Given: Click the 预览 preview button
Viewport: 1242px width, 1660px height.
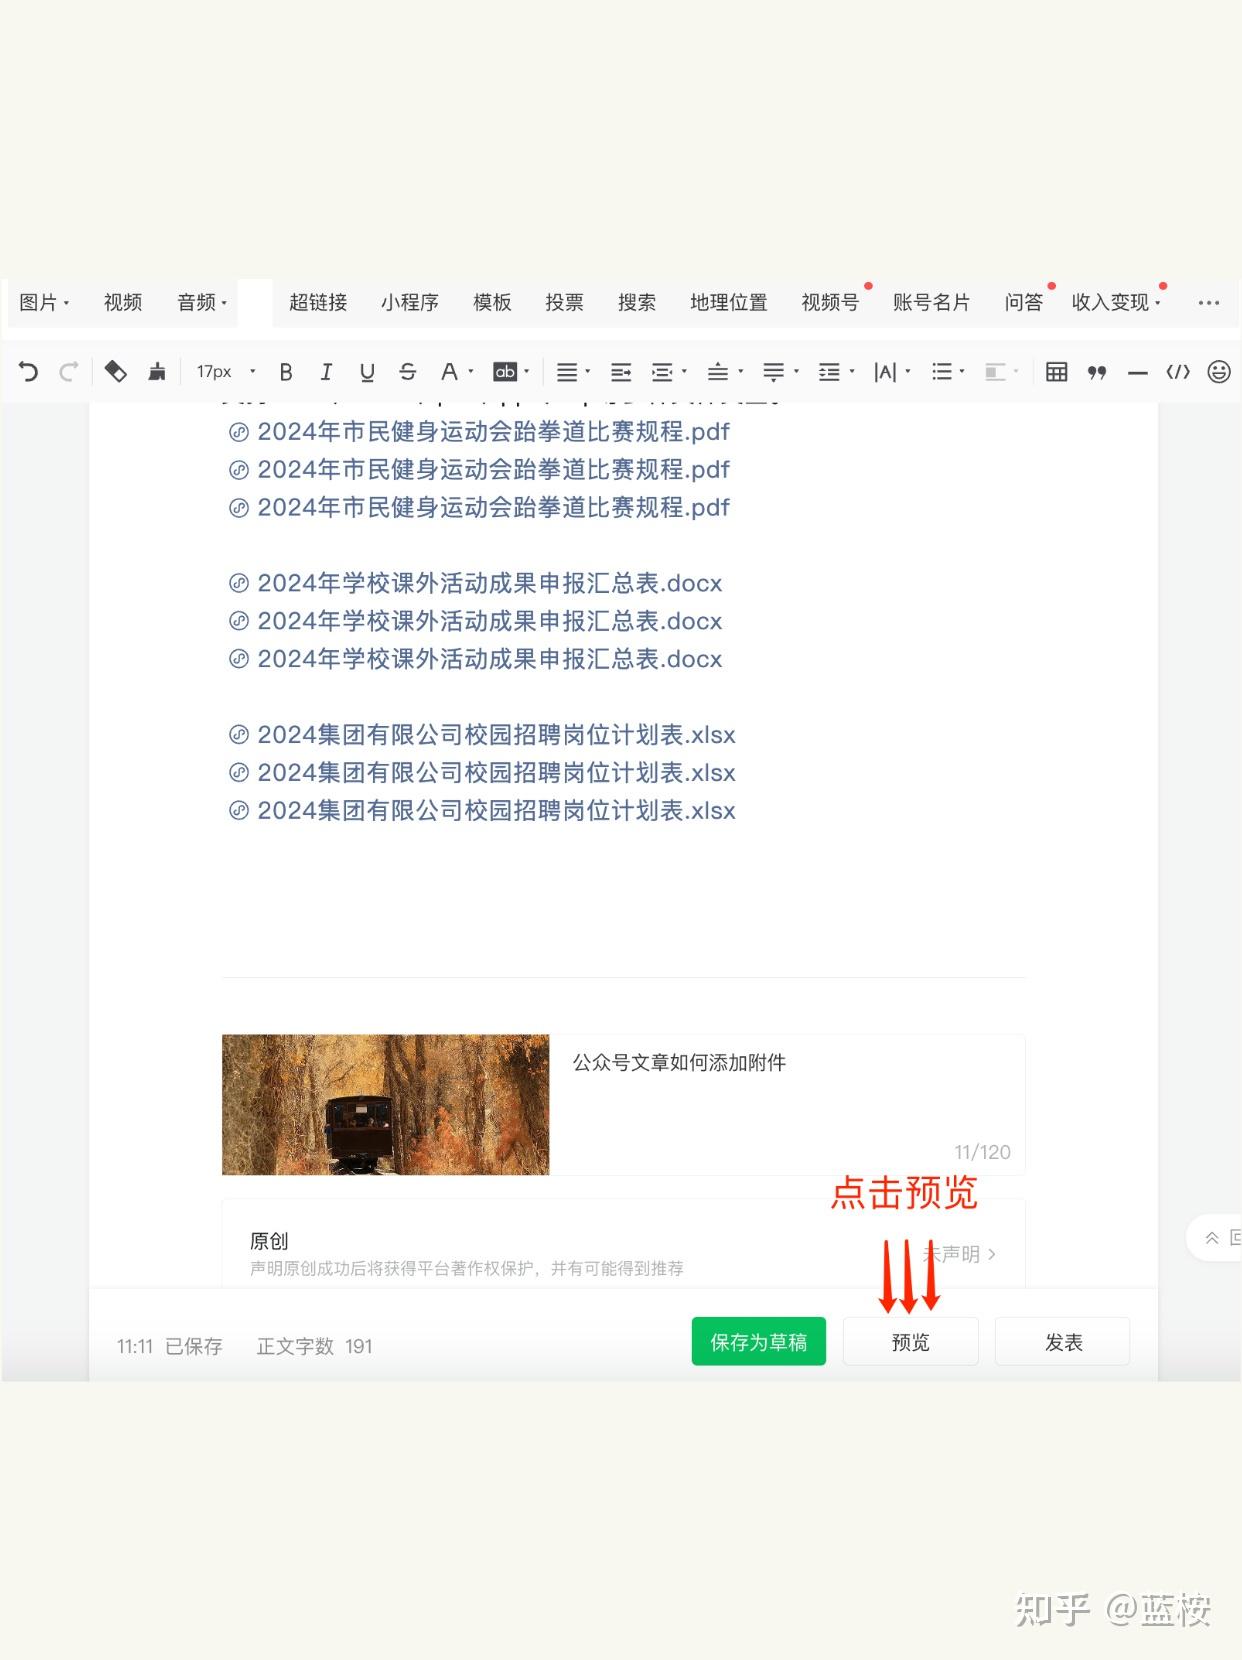Looking at the screenshot, I should pyautogui.click(x=910, y=1342).
